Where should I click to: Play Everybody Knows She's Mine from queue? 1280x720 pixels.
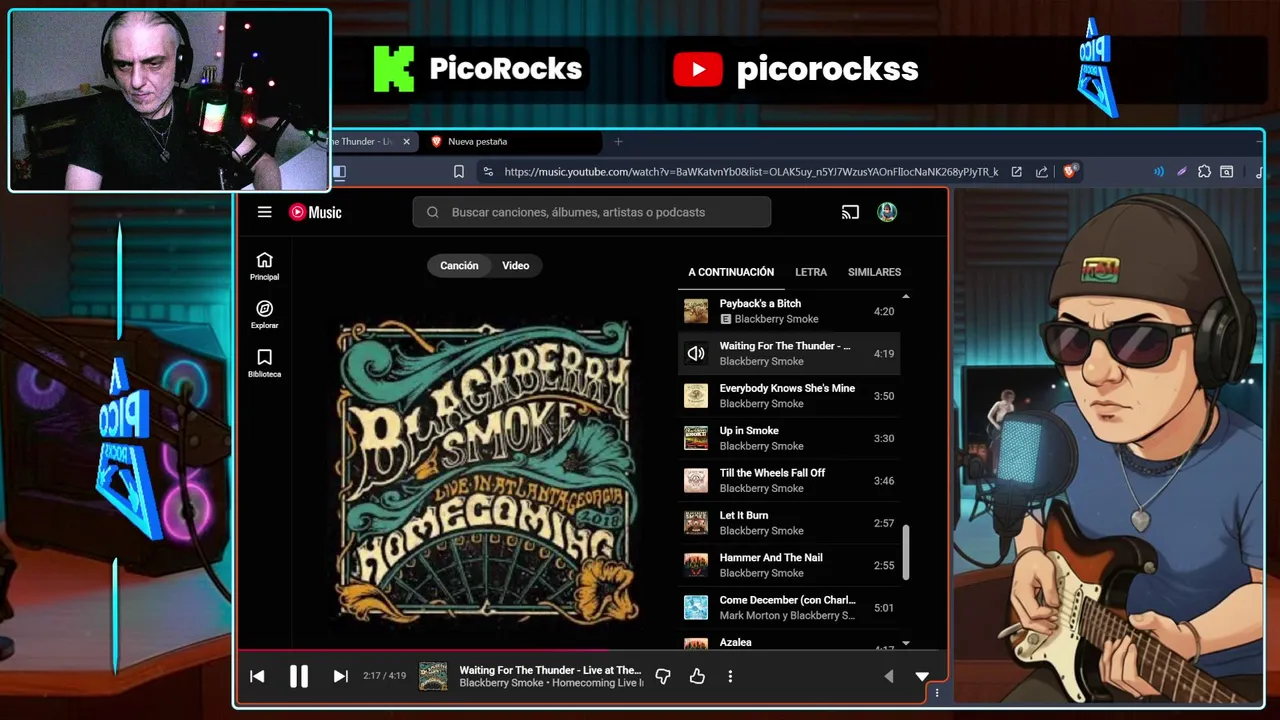click(x=789, y=396)
